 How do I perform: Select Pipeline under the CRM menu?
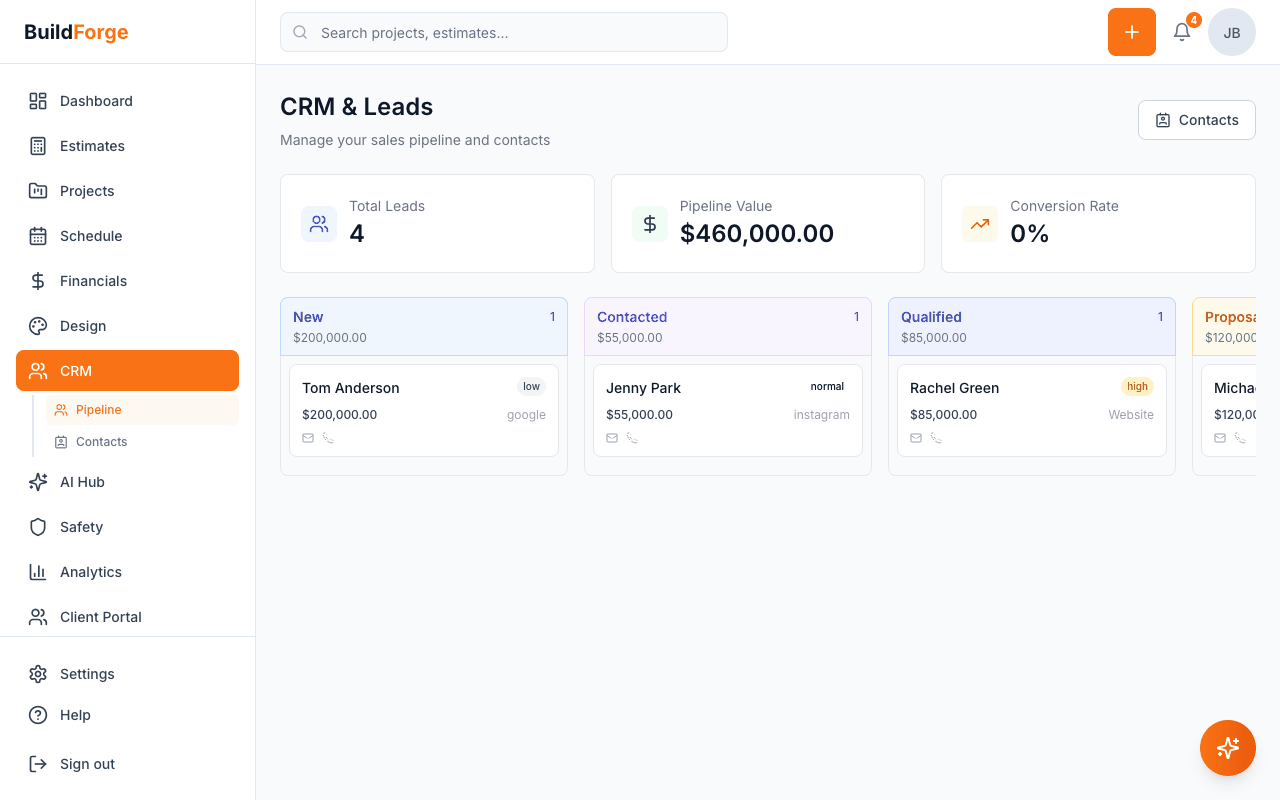[100, 409]
